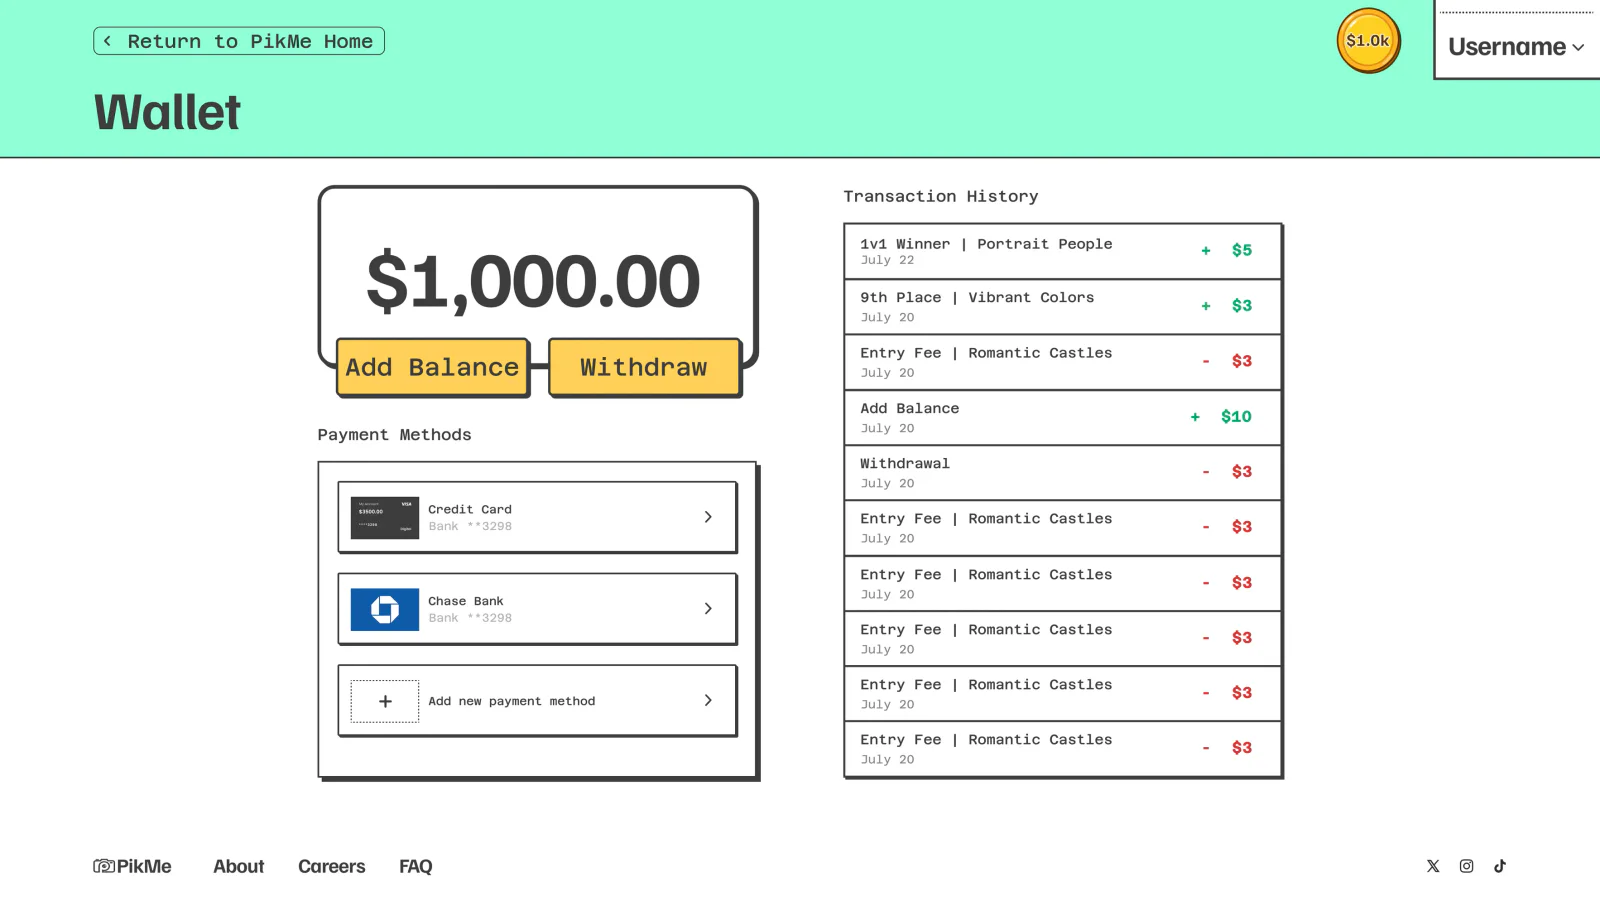Open the X social media icon
This screenshot has height=906, width=1600.
click(1433, 866)
